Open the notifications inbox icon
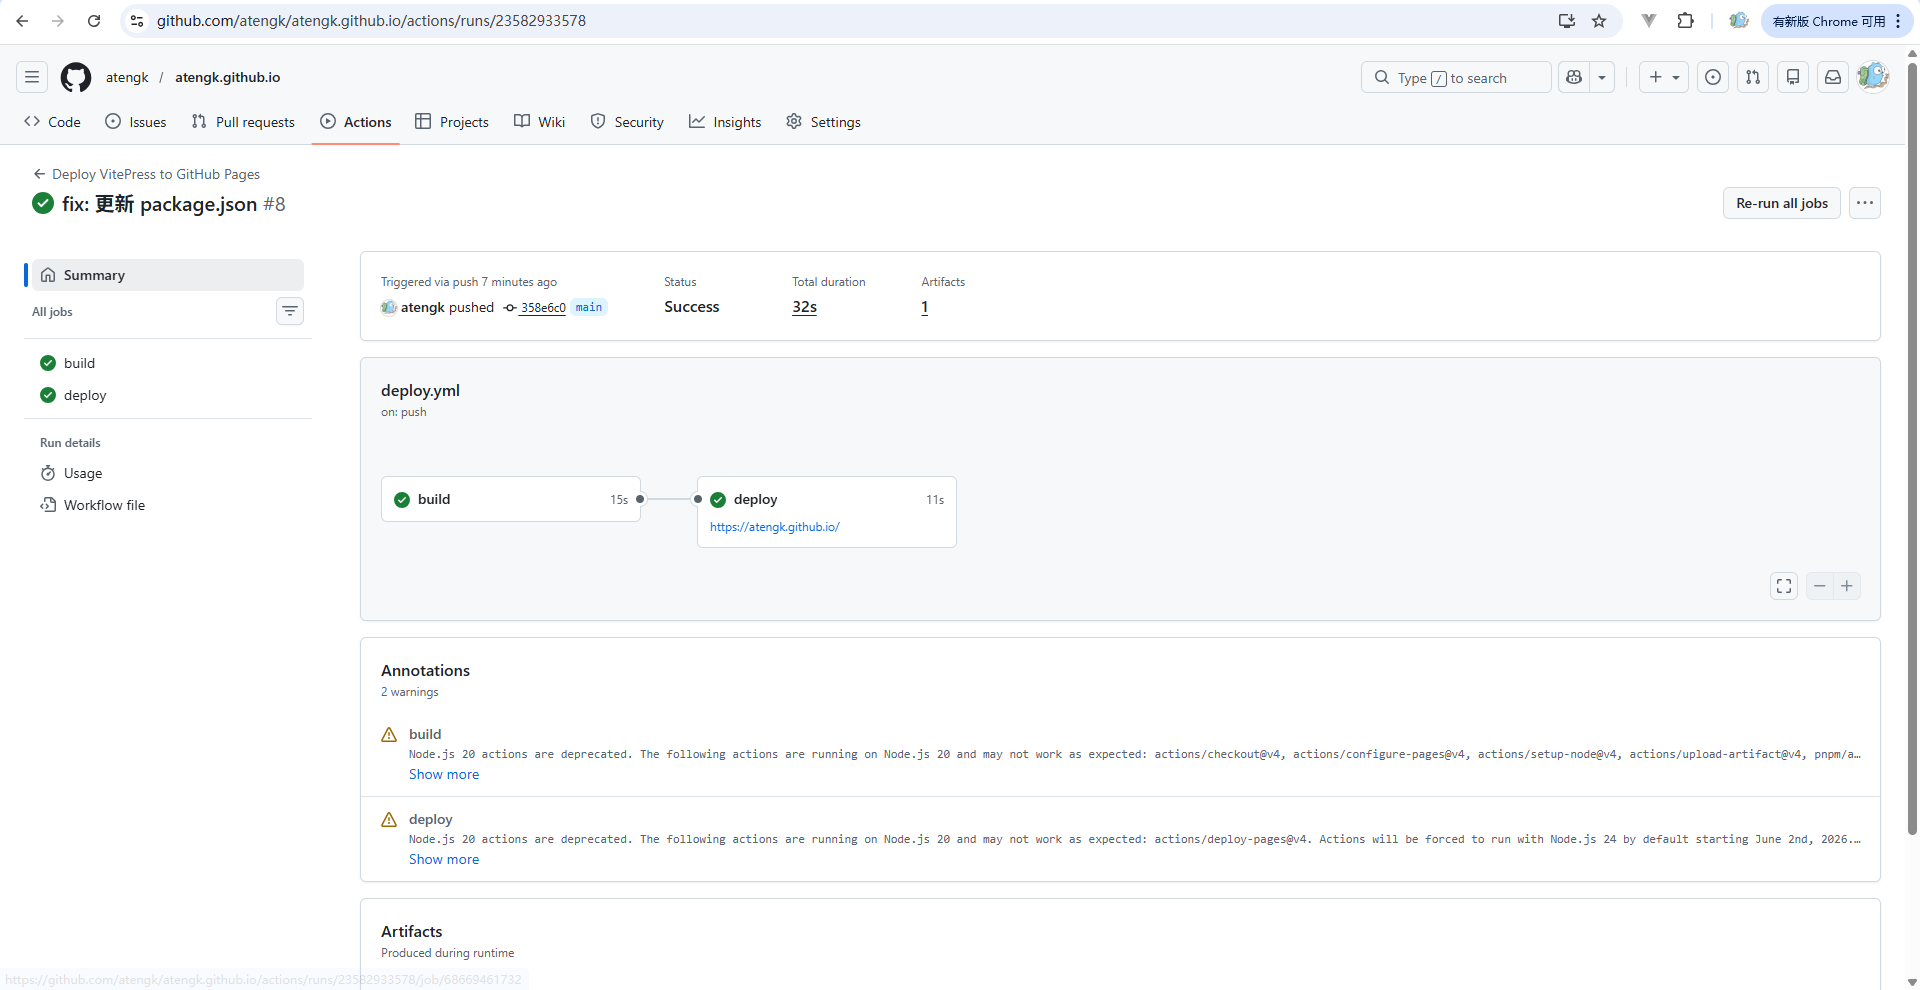Image resolution: width=1920 pixels, height=990 pixels. point(1832,77)
